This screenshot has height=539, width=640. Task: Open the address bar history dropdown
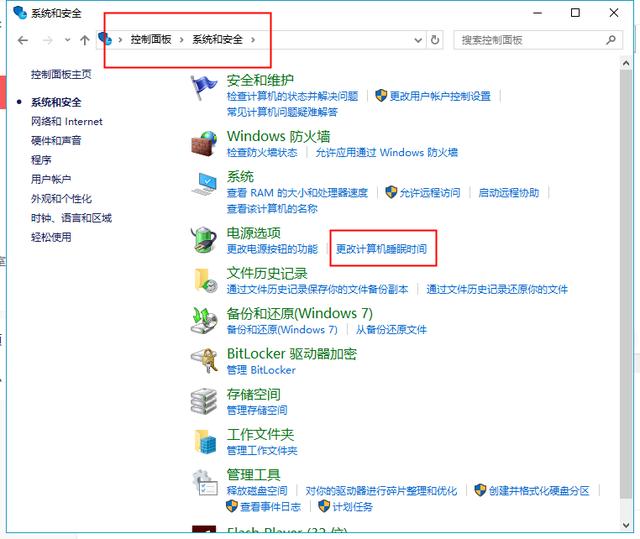[x=418, y=40]
